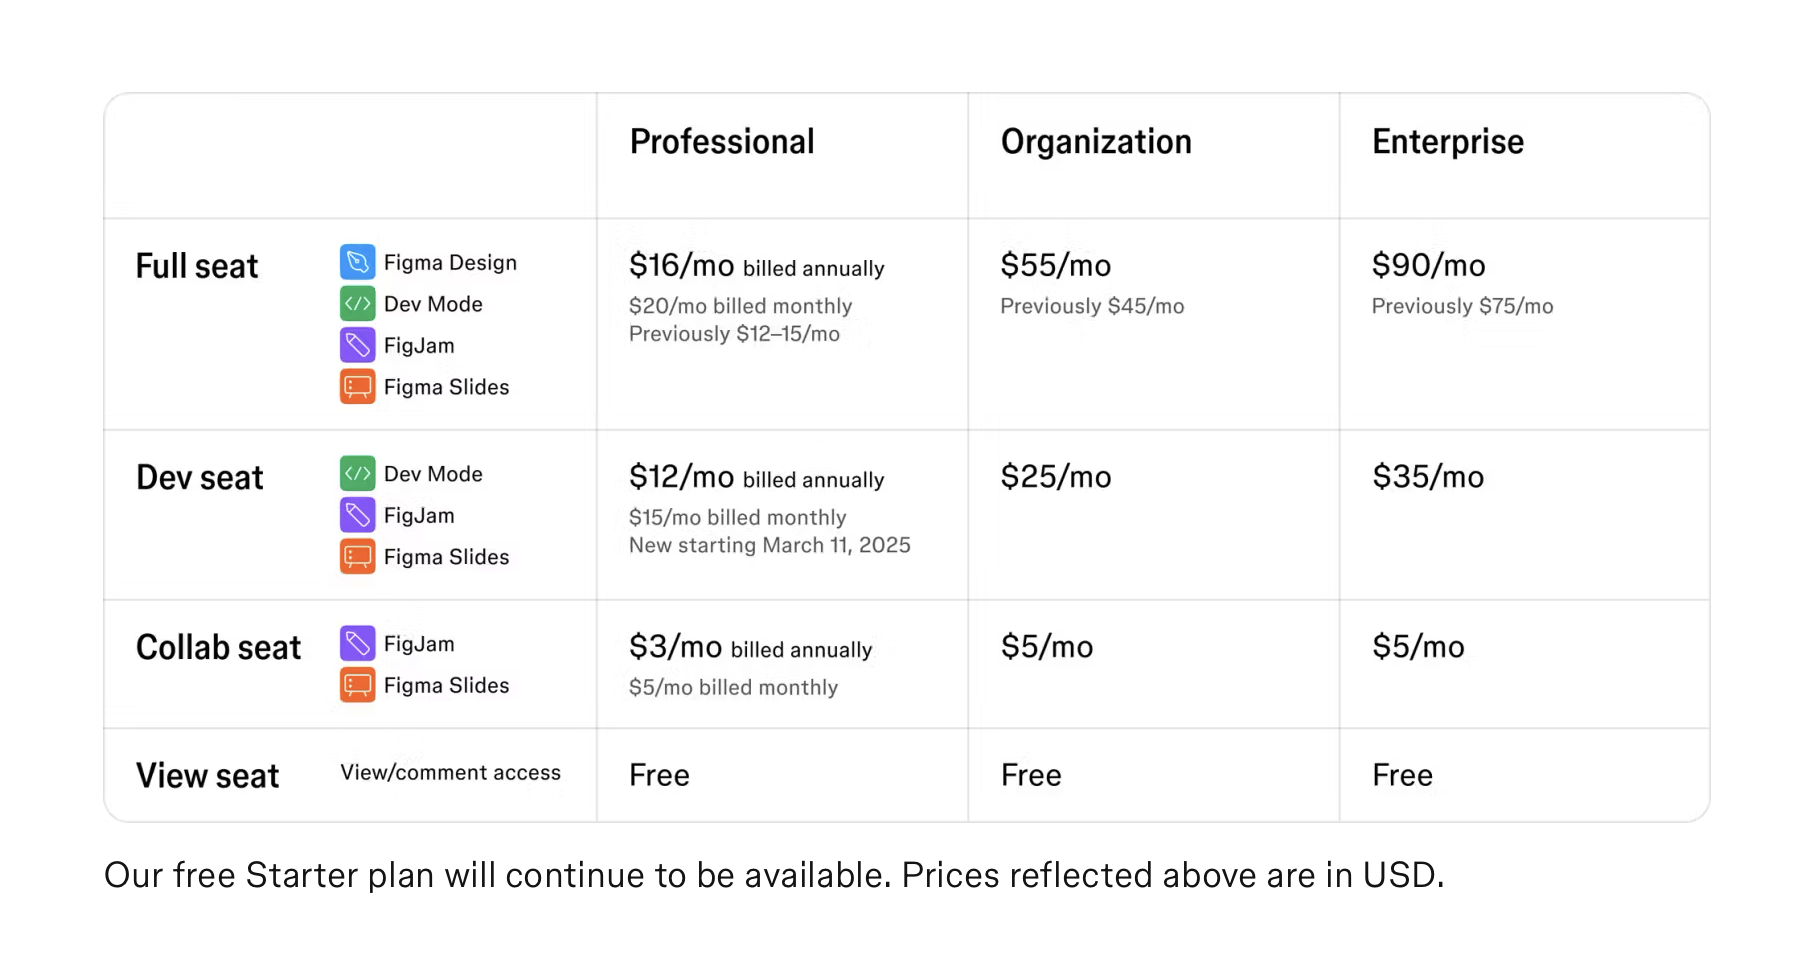Click the FigJam icon in Dev seat
This screenshot has width=1800, height=980.
pos(357,515)
